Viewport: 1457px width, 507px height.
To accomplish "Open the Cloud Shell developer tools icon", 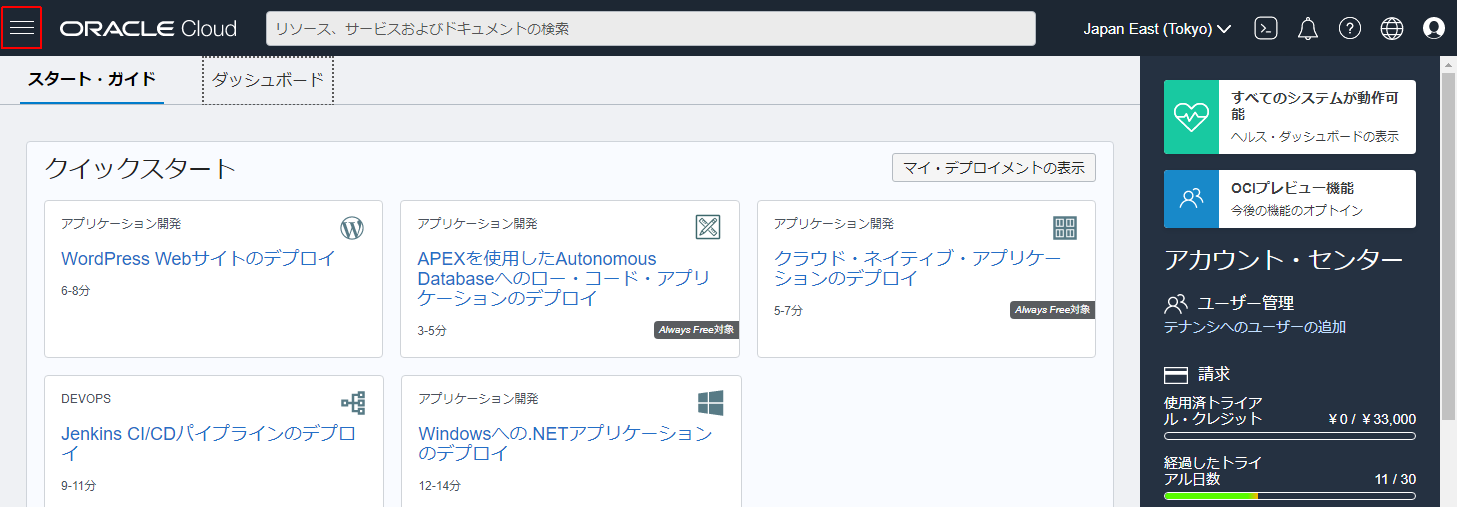I will (1266, 28).
